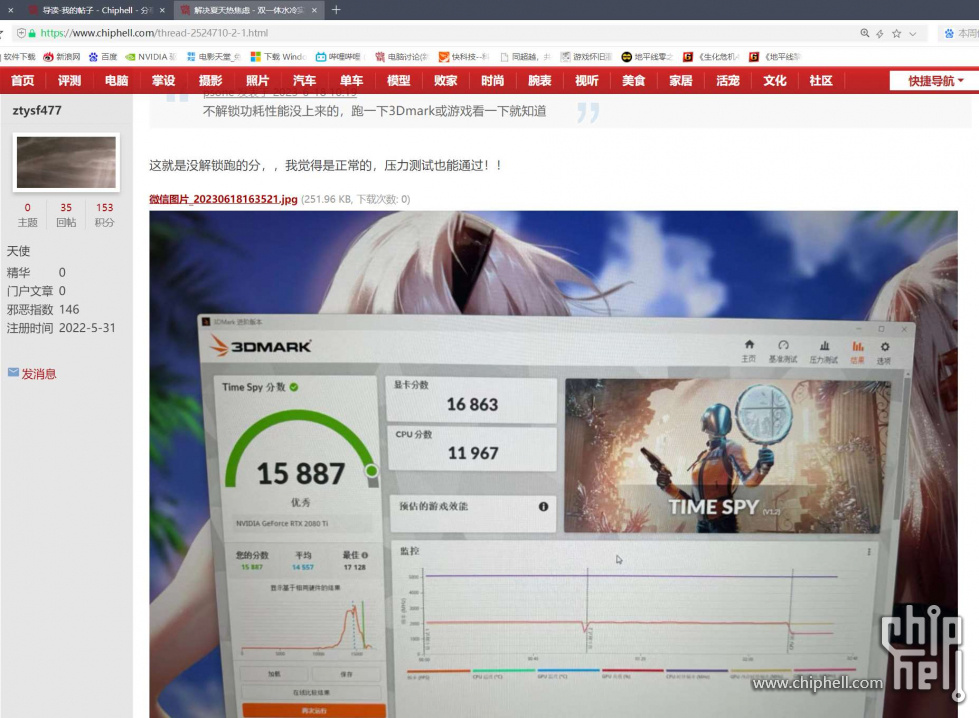The width and height of the screenshot is (979, 718).
Task: Open user profile ztysf477
Action: point(37,111)
